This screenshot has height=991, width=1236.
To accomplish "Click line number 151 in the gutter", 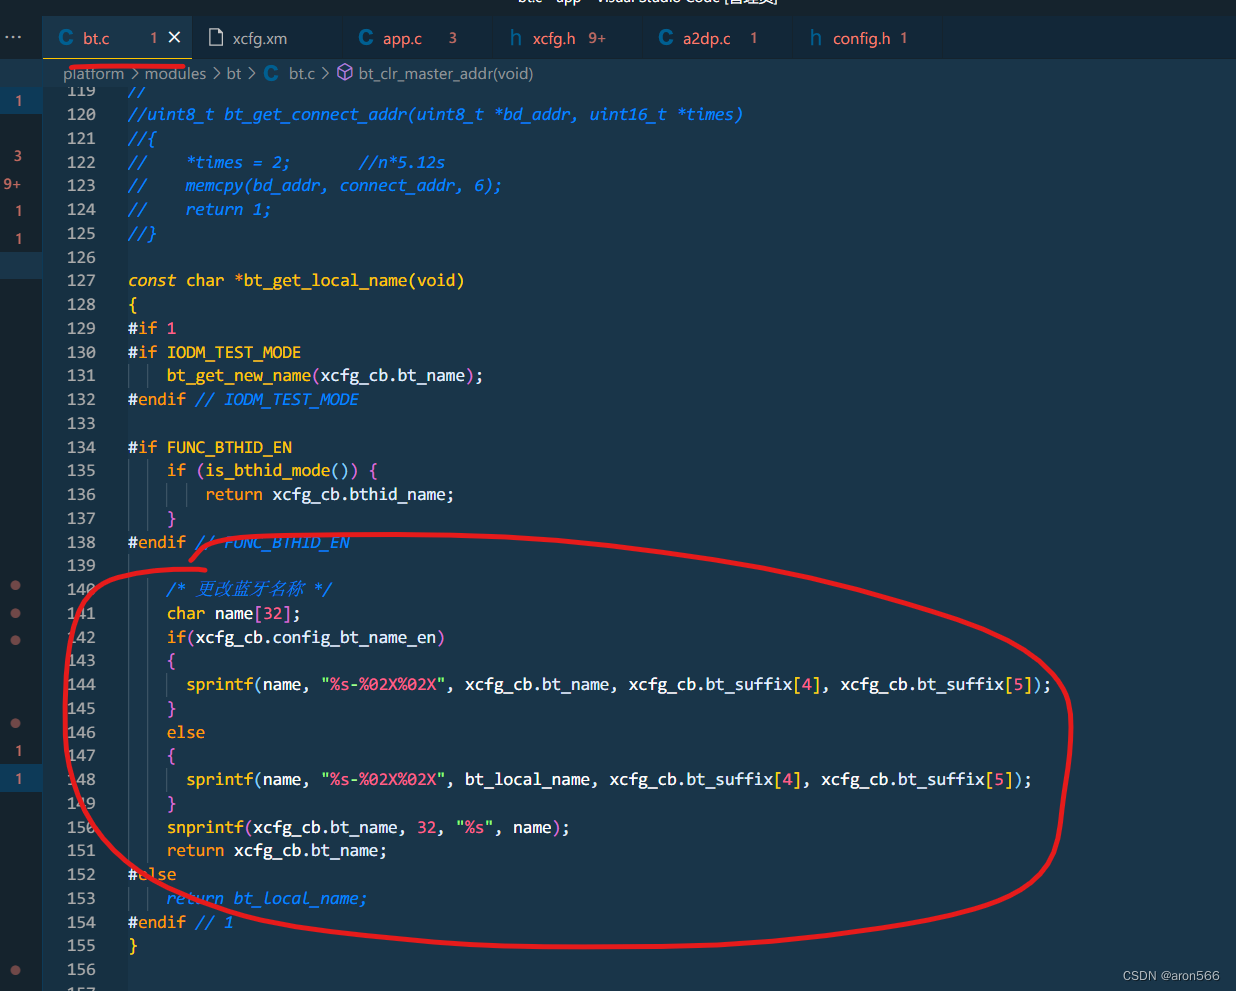I will click(x=81, y=851).
